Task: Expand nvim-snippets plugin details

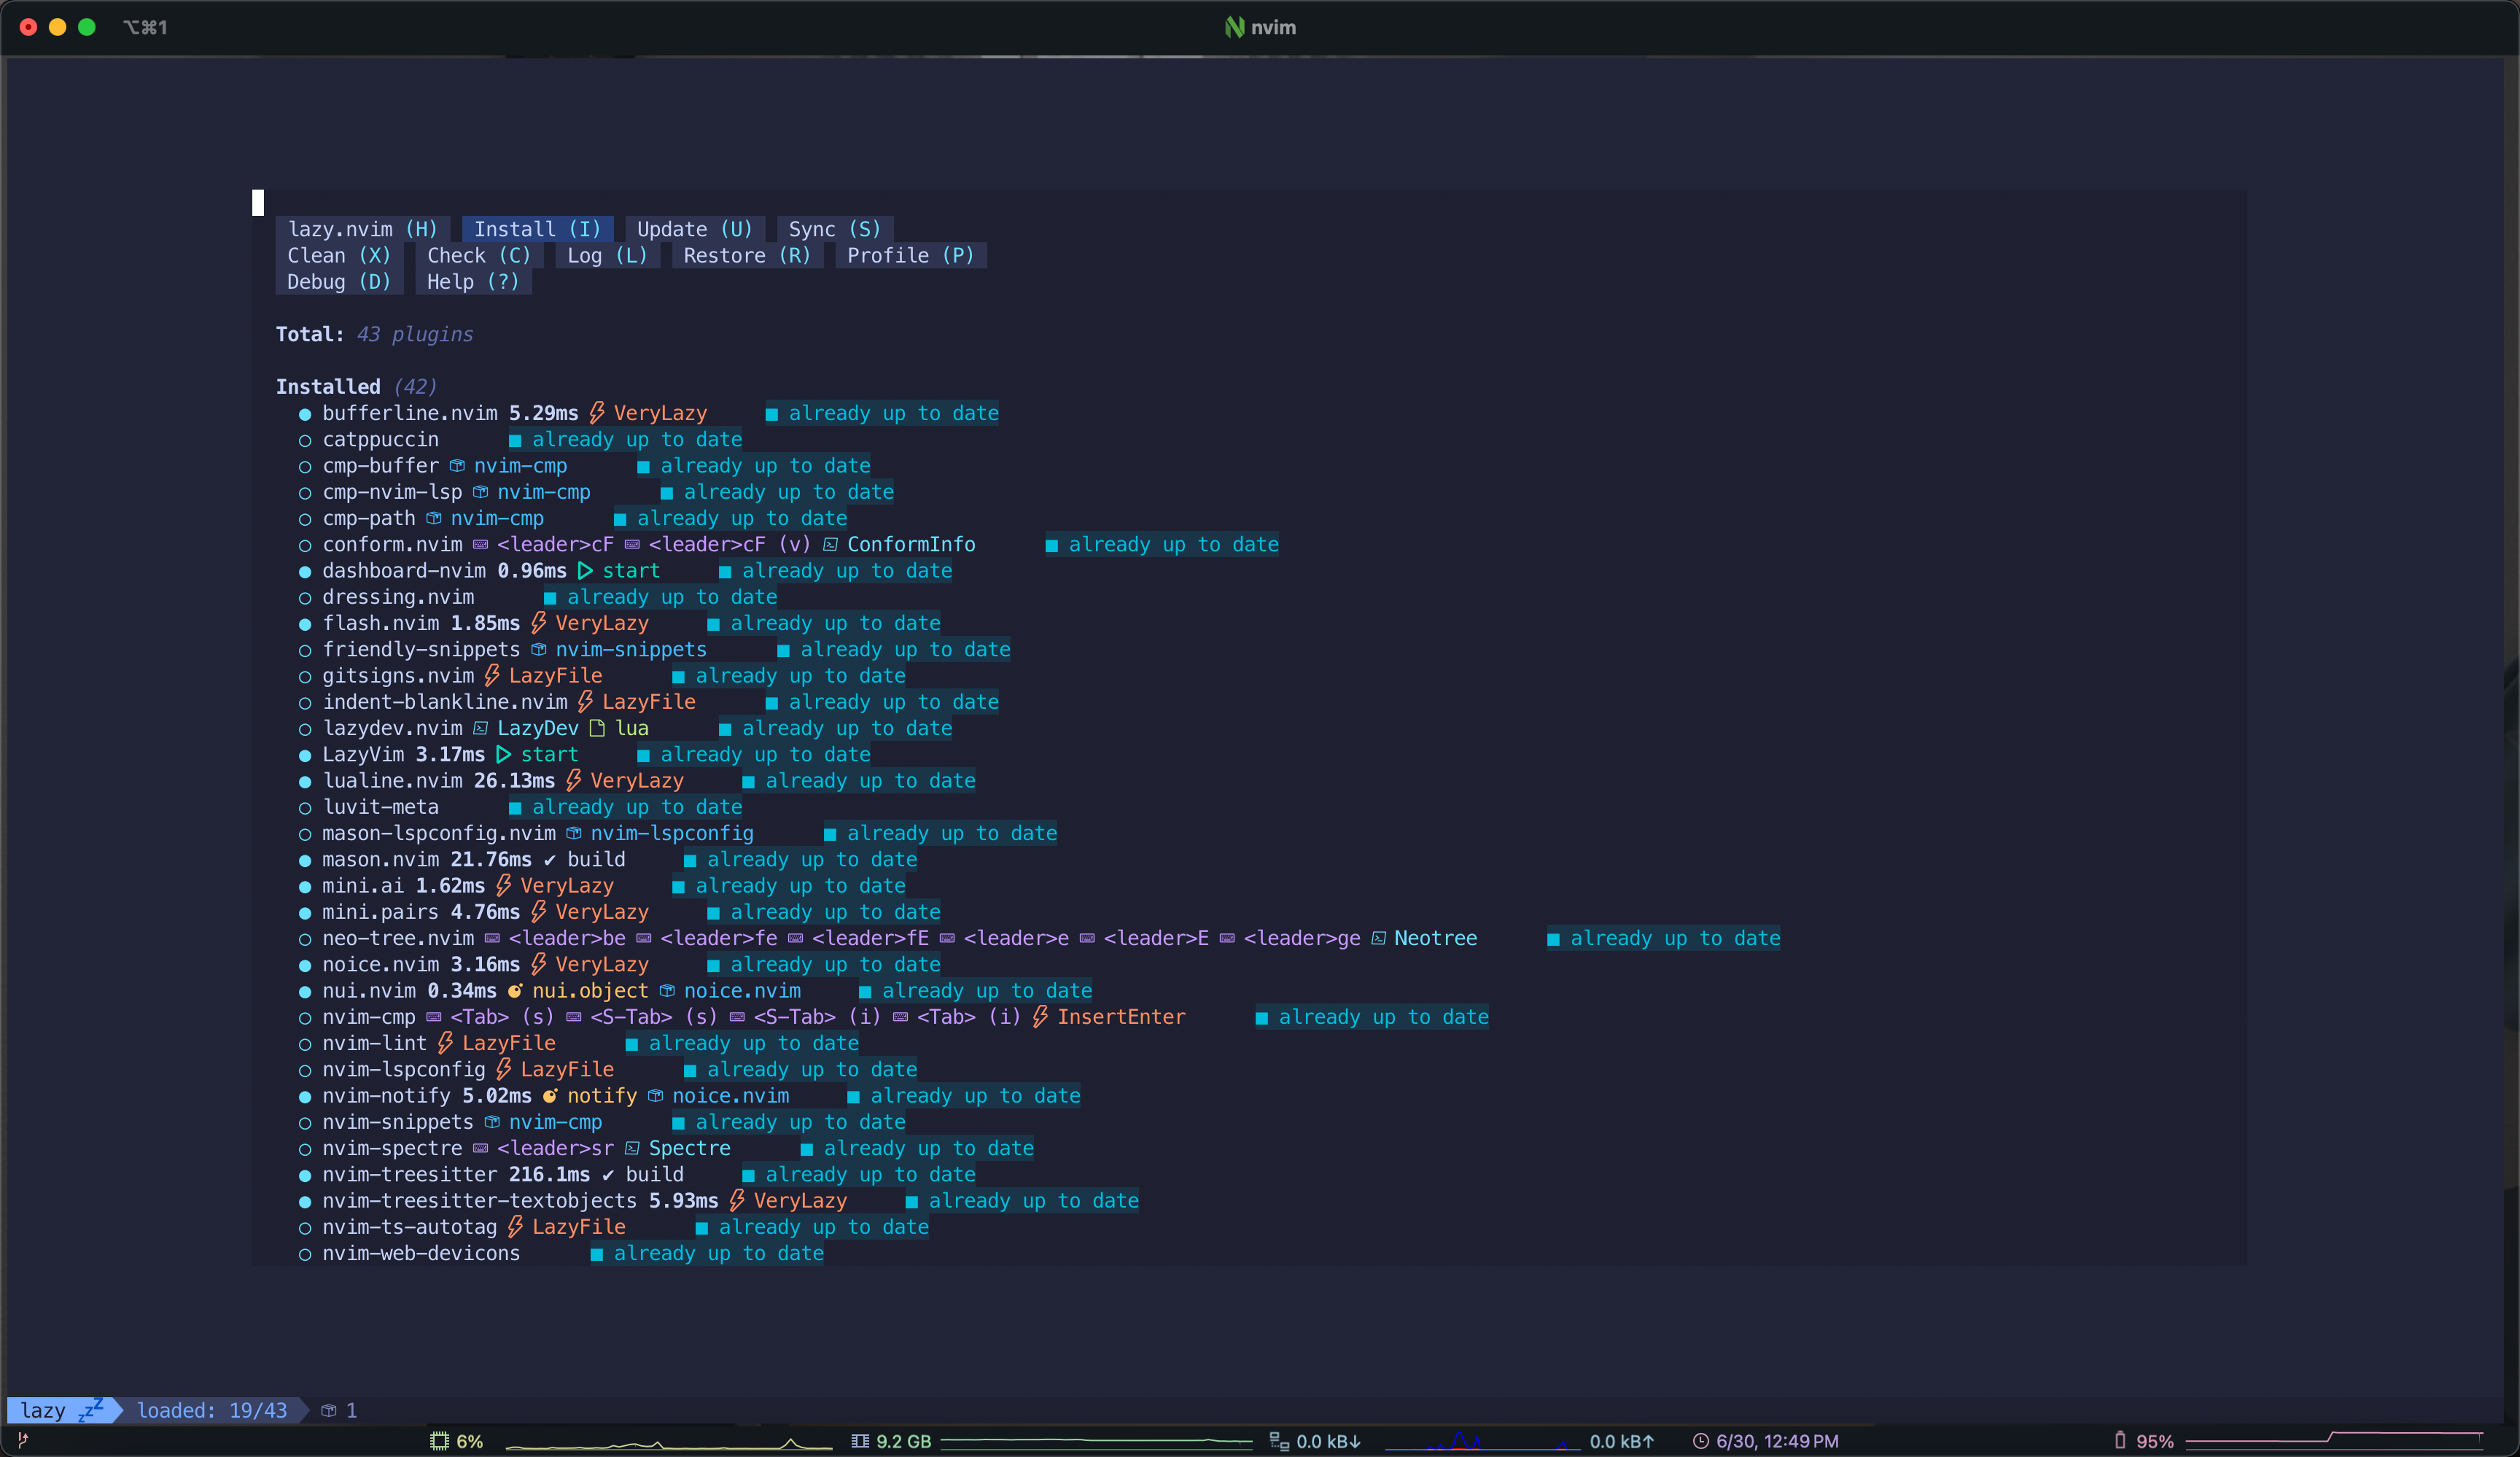Action: [398, 1122]
